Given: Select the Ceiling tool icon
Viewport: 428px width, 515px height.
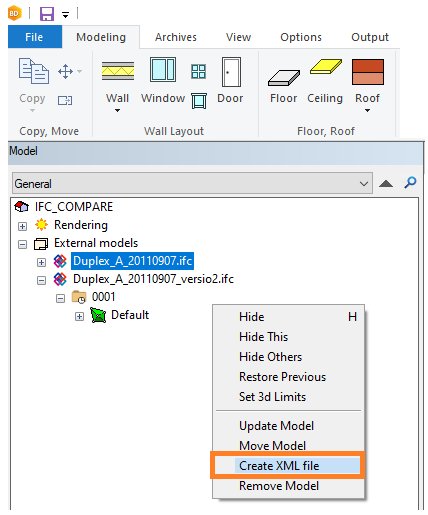Looking at the screenshot, I should (x=325, y=66).
